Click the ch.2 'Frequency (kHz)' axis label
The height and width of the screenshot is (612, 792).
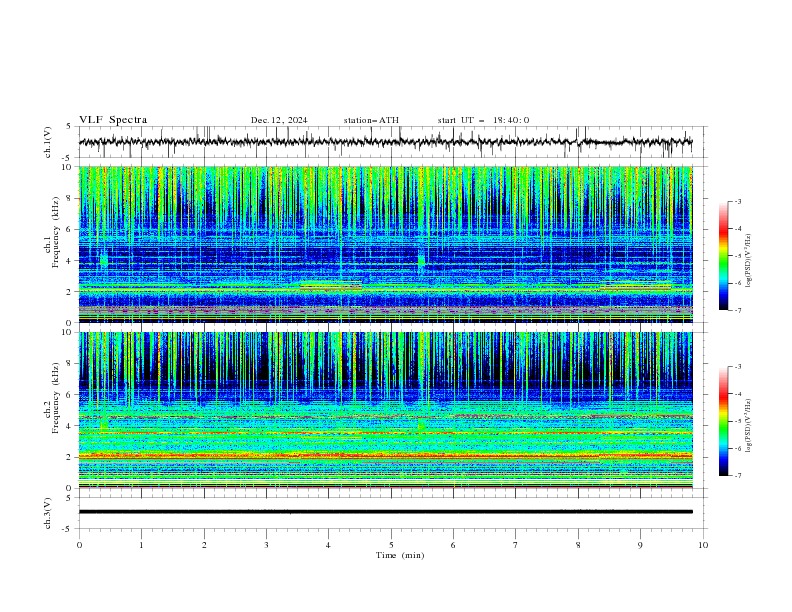click(56, 398)
